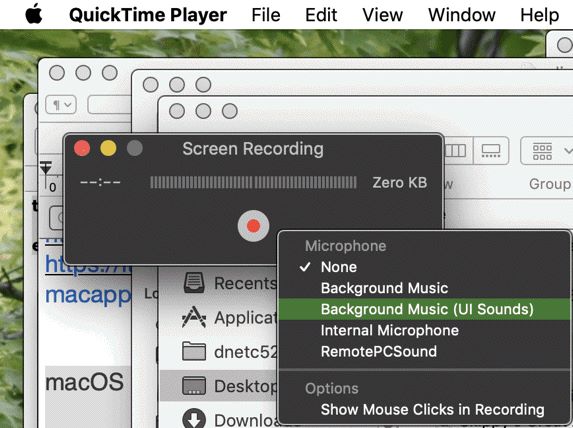This screenshot has width=573, height=428.
Task: Open the Window menu
Action: coord(462,15)
